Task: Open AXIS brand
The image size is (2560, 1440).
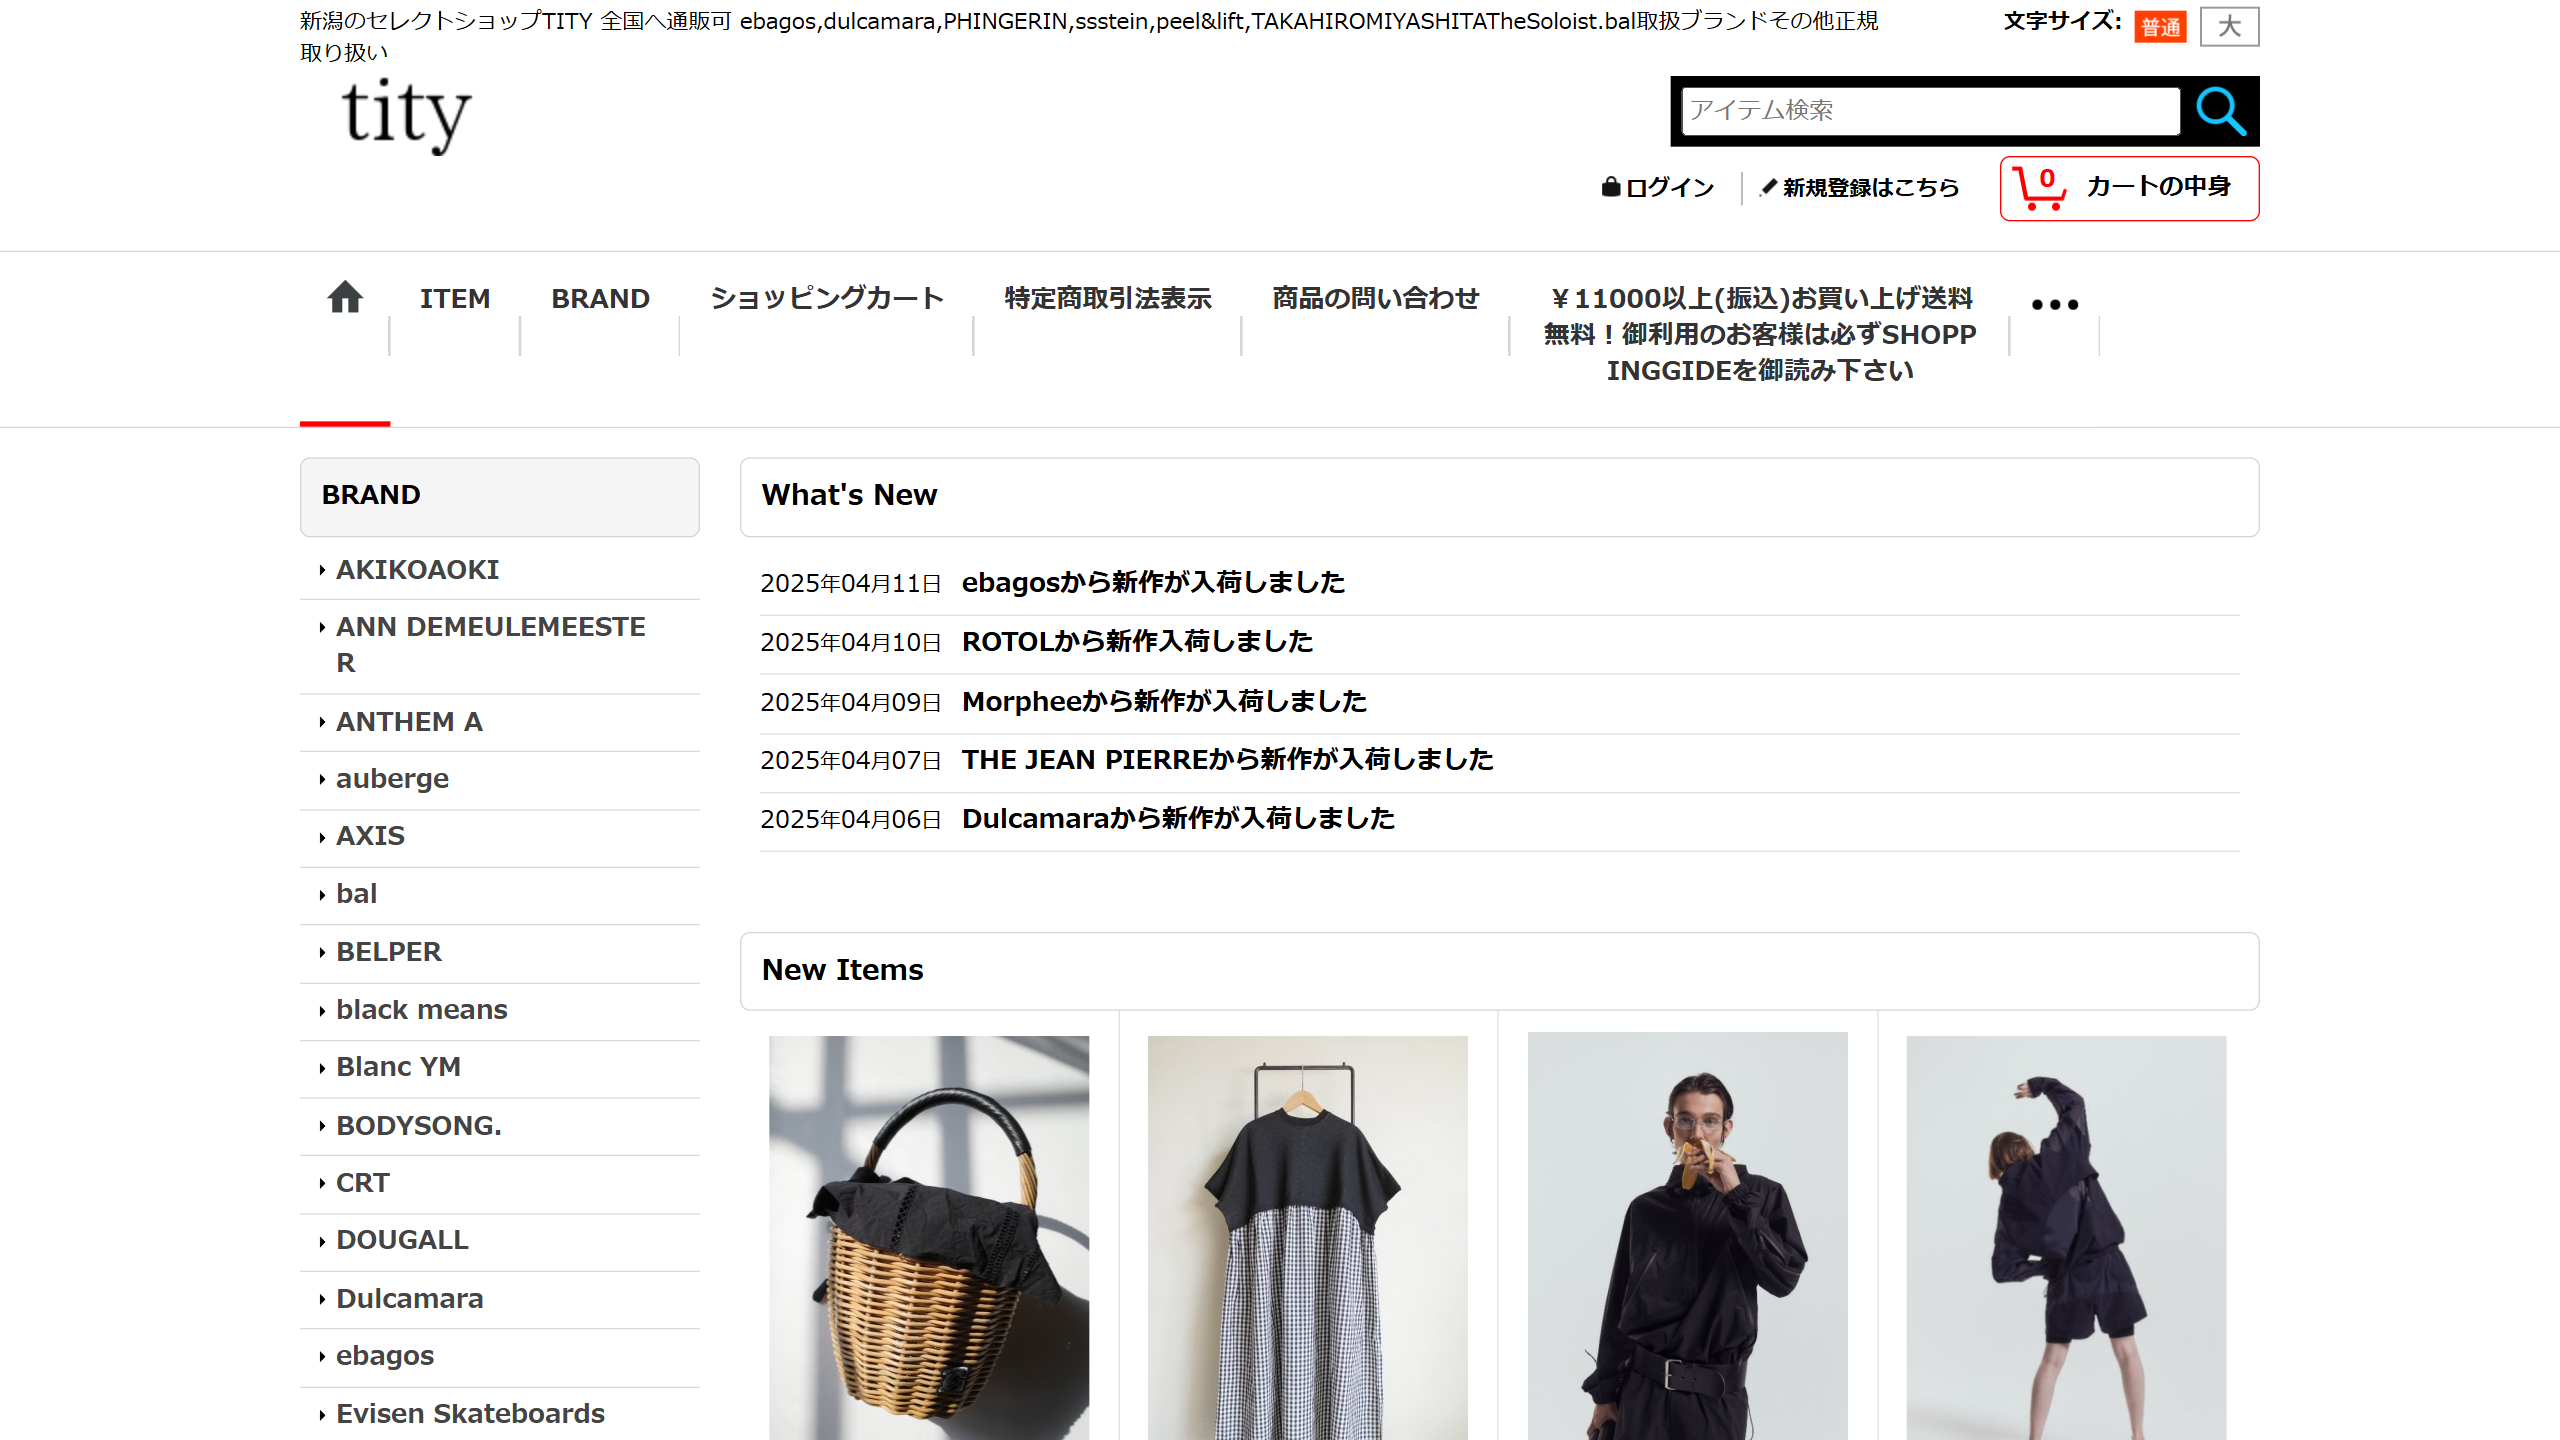Action: click(370, 836)
